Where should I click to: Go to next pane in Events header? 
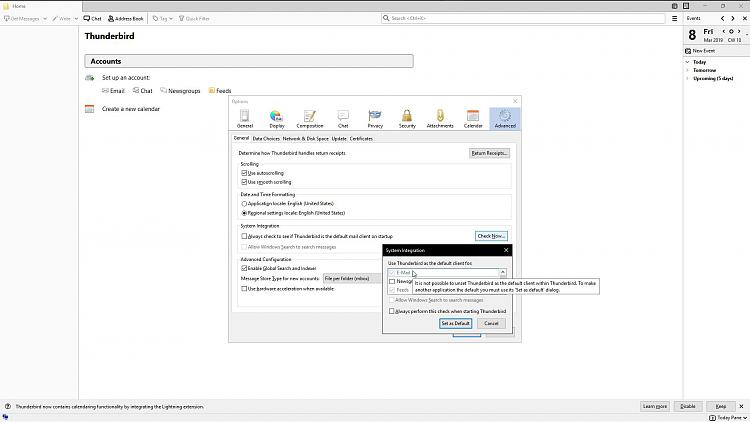tap(733, 18)
